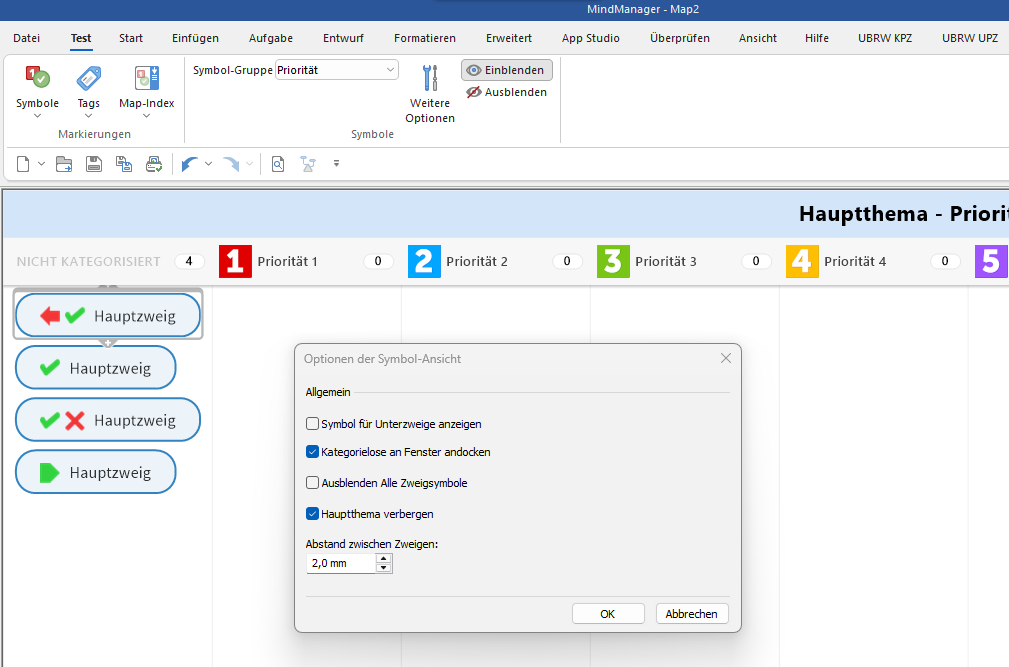Click the Priorität 1 red column icon

235,262
